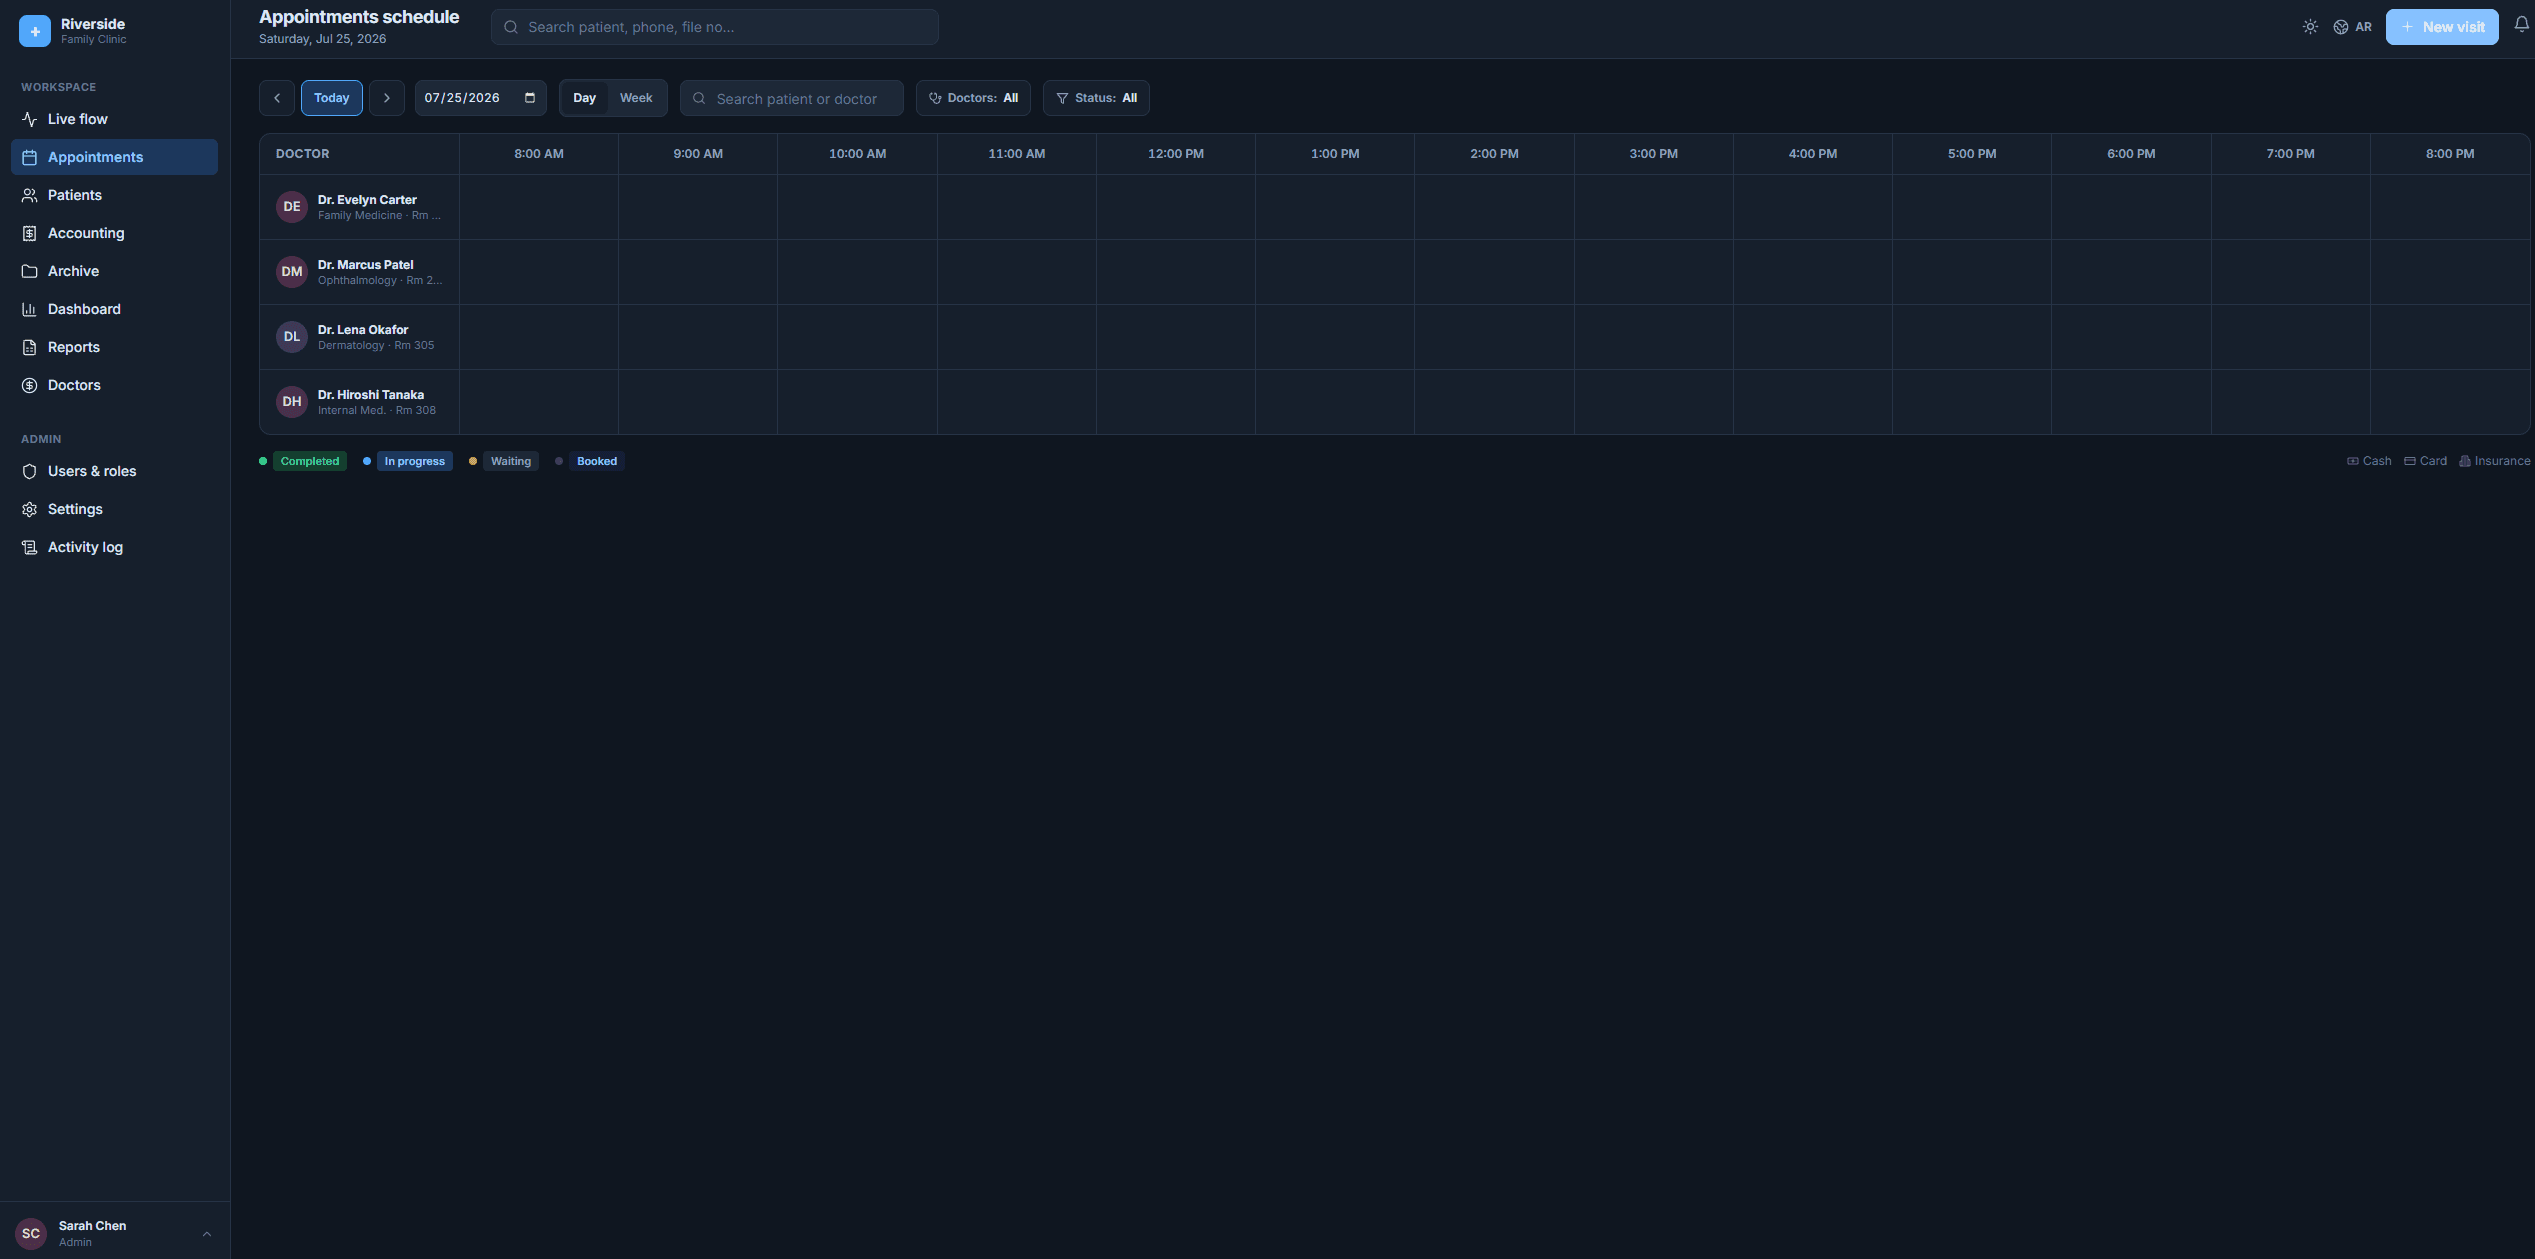Go to previous day arrow
Viewport: 2535px width, 1259px height.
(x=277, y=98)
